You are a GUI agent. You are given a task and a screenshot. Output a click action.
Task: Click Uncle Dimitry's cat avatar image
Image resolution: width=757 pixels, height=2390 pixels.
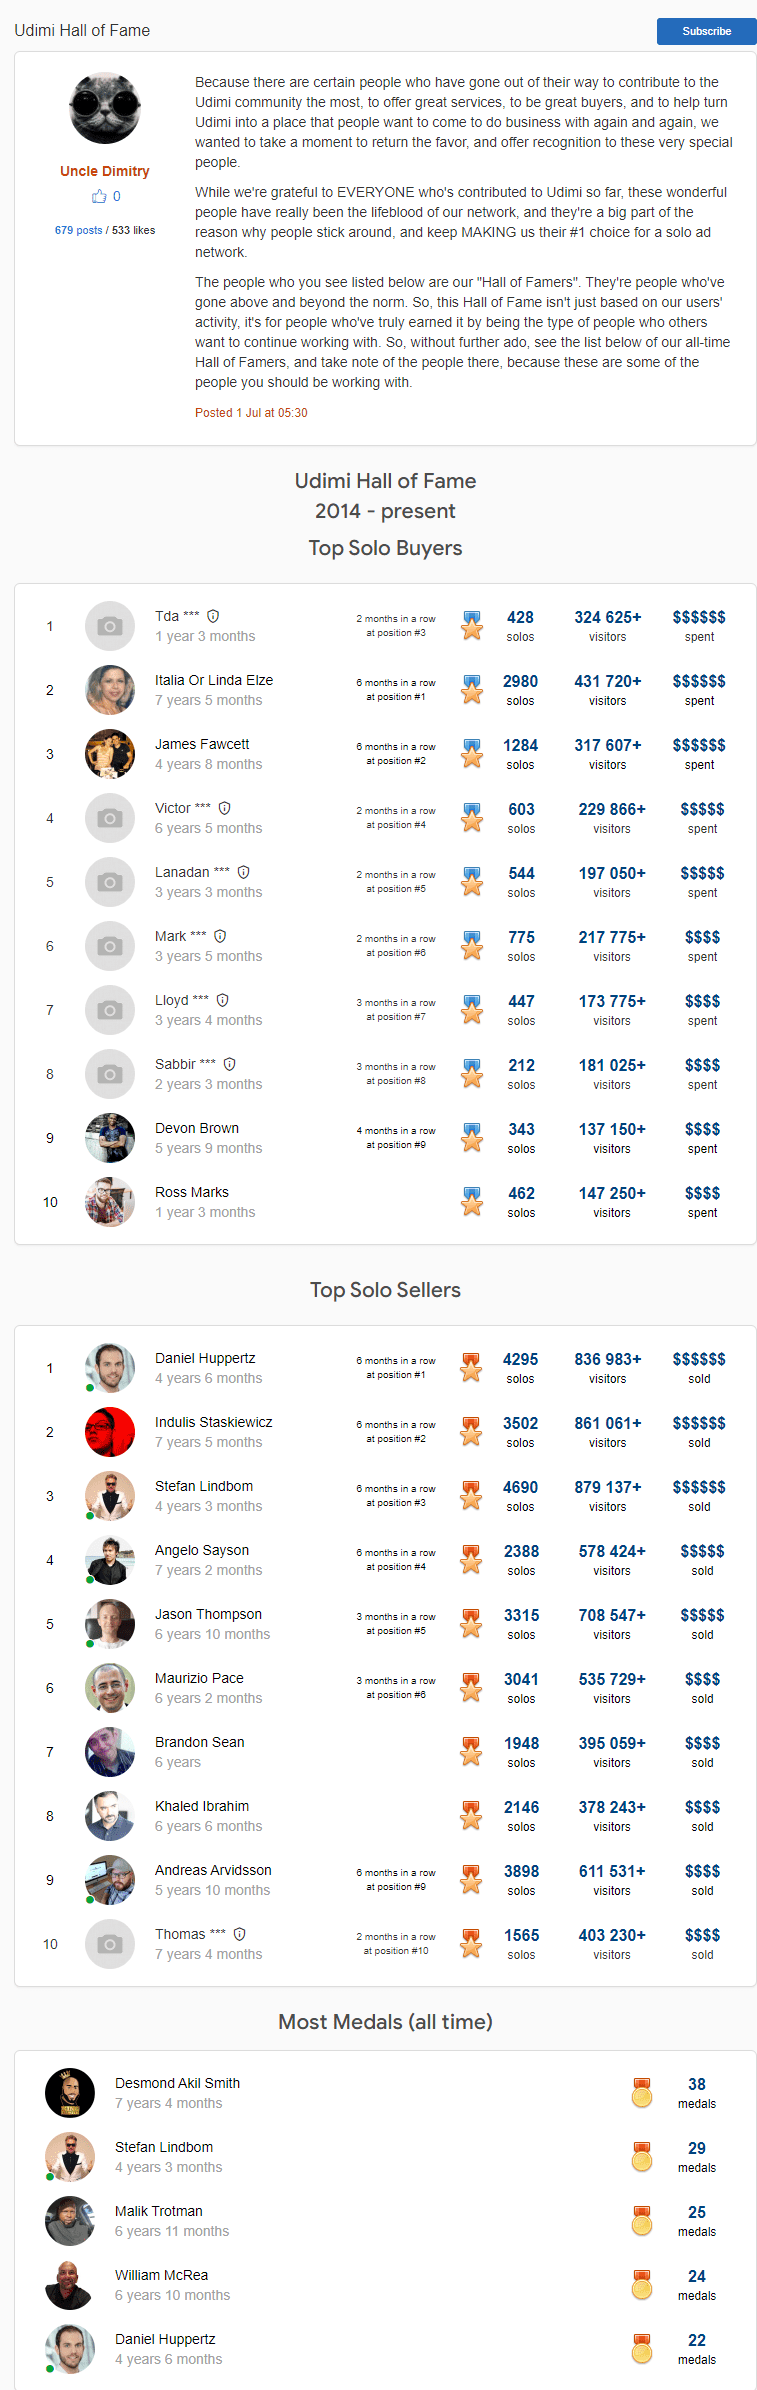click(x=105, y=108)
